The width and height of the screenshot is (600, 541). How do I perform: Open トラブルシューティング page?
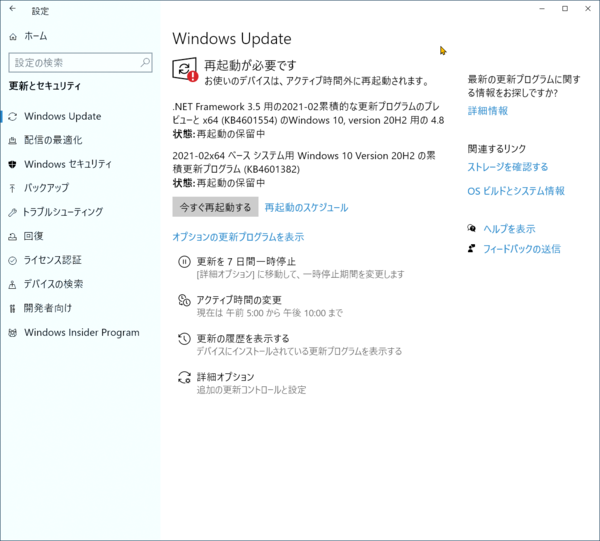[63, 212]
